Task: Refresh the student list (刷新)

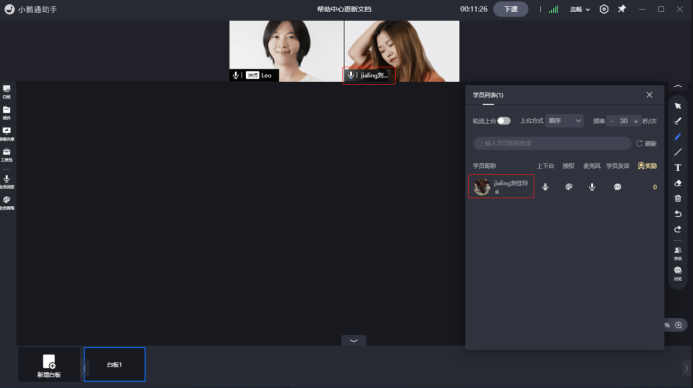Action: [646, 143]
